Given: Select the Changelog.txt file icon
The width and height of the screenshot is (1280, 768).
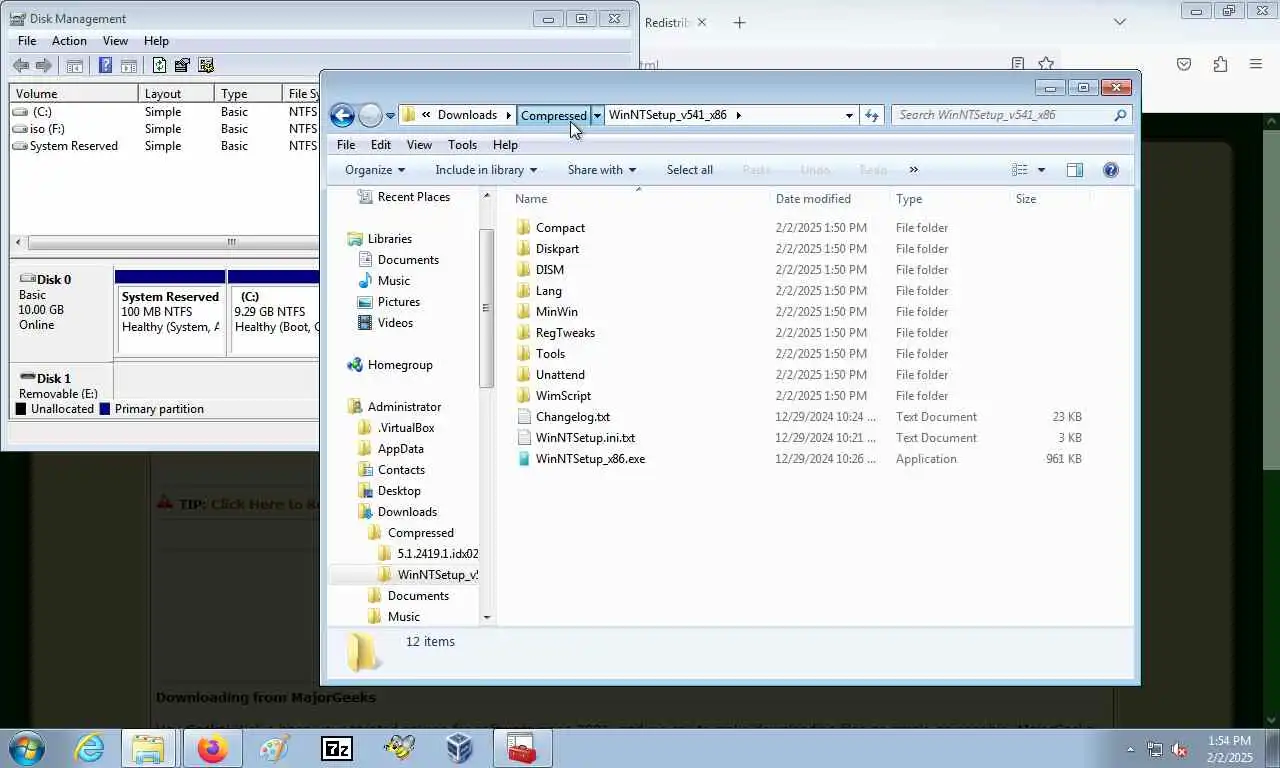Looking at the screenshot, I should click(524, 417).
